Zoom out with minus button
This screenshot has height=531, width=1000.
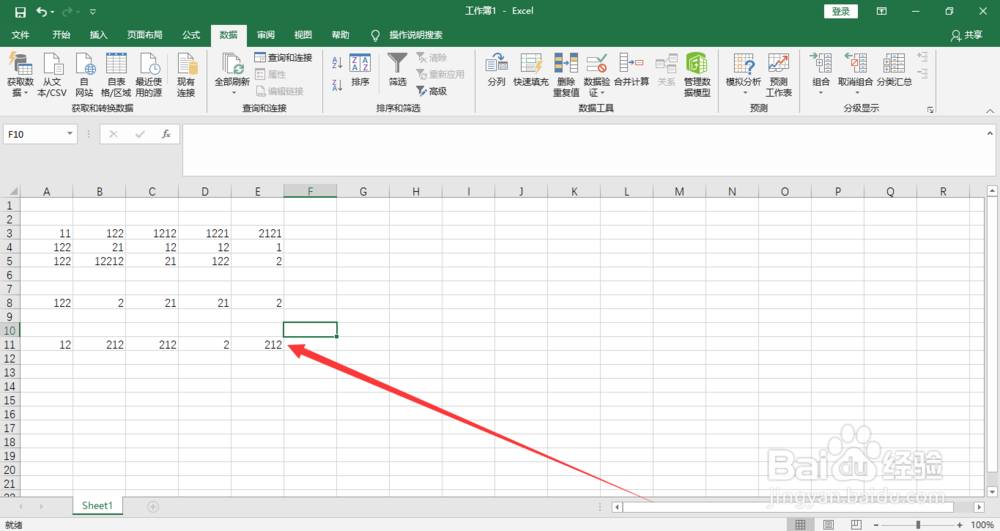[x=876, y=525]
